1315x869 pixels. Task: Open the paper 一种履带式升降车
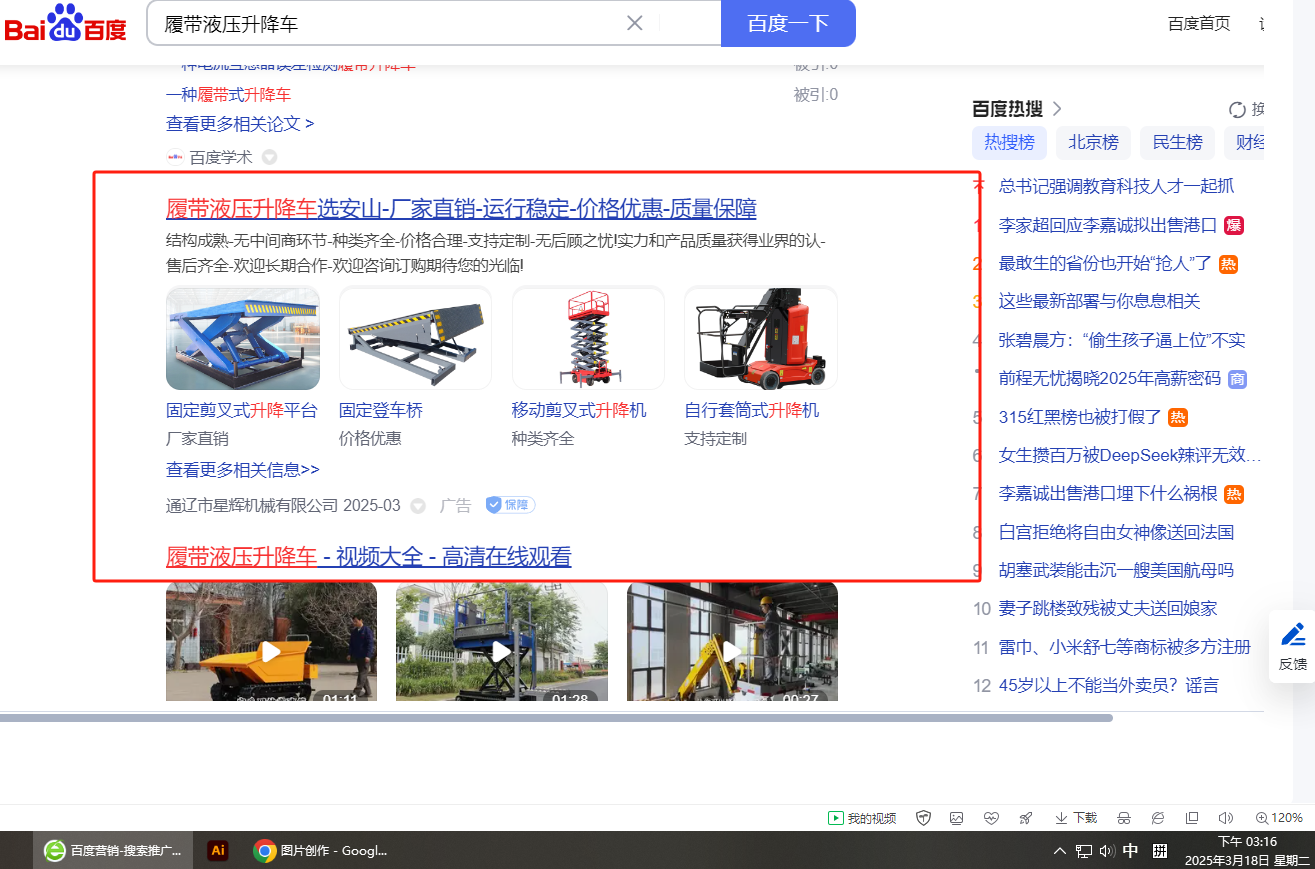[228, 95]
